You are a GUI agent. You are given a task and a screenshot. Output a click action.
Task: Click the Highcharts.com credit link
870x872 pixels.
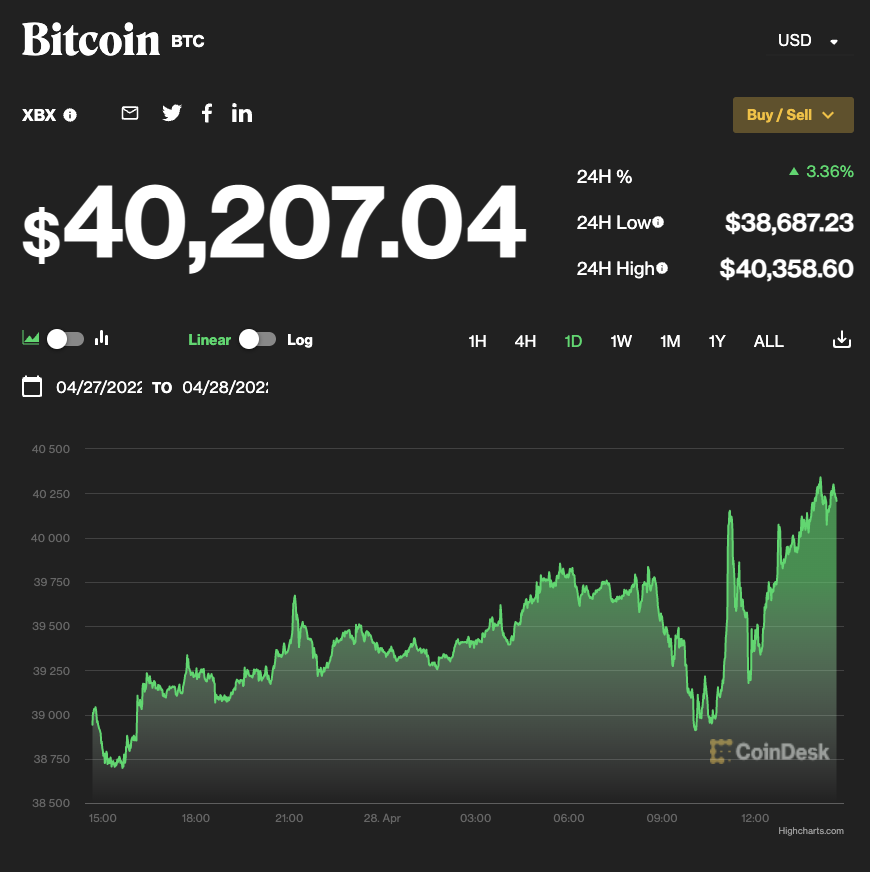click(811, 831)
